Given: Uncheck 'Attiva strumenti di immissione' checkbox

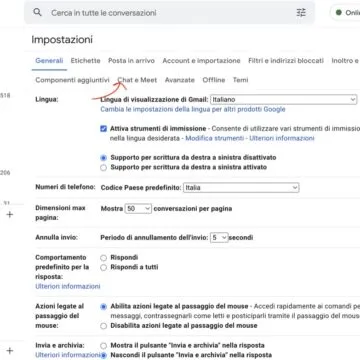Looking at the screenshot, I should [103, 129].
